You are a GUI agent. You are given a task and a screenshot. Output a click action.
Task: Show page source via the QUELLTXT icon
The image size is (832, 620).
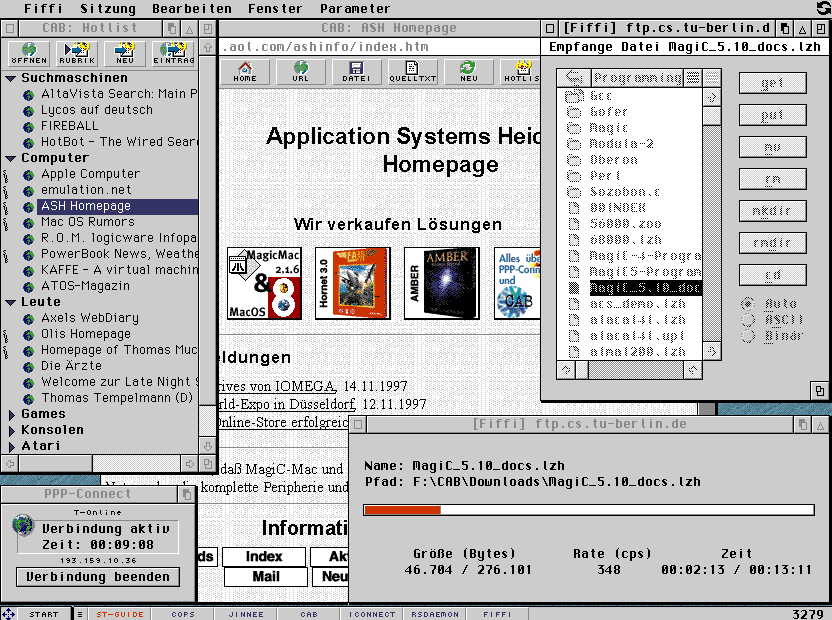412,72
